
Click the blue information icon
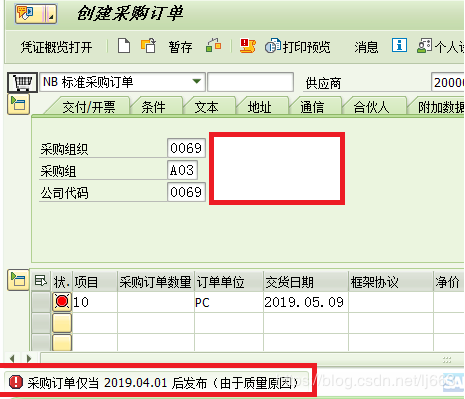(x=399, y=45)
